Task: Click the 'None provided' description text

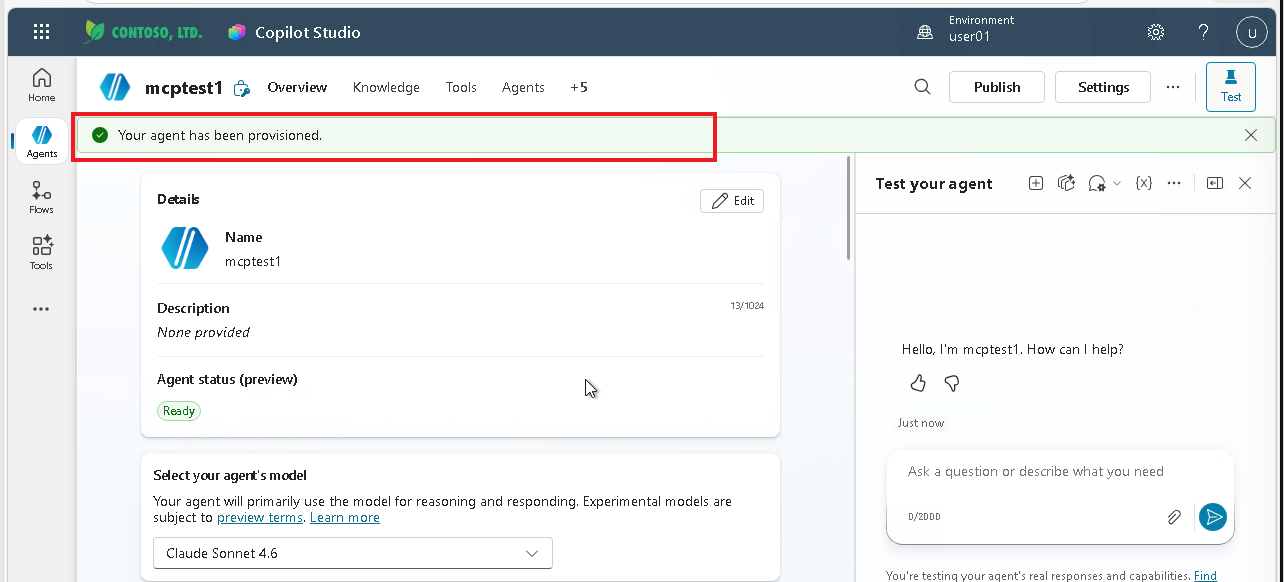Action: coord(203,332)
